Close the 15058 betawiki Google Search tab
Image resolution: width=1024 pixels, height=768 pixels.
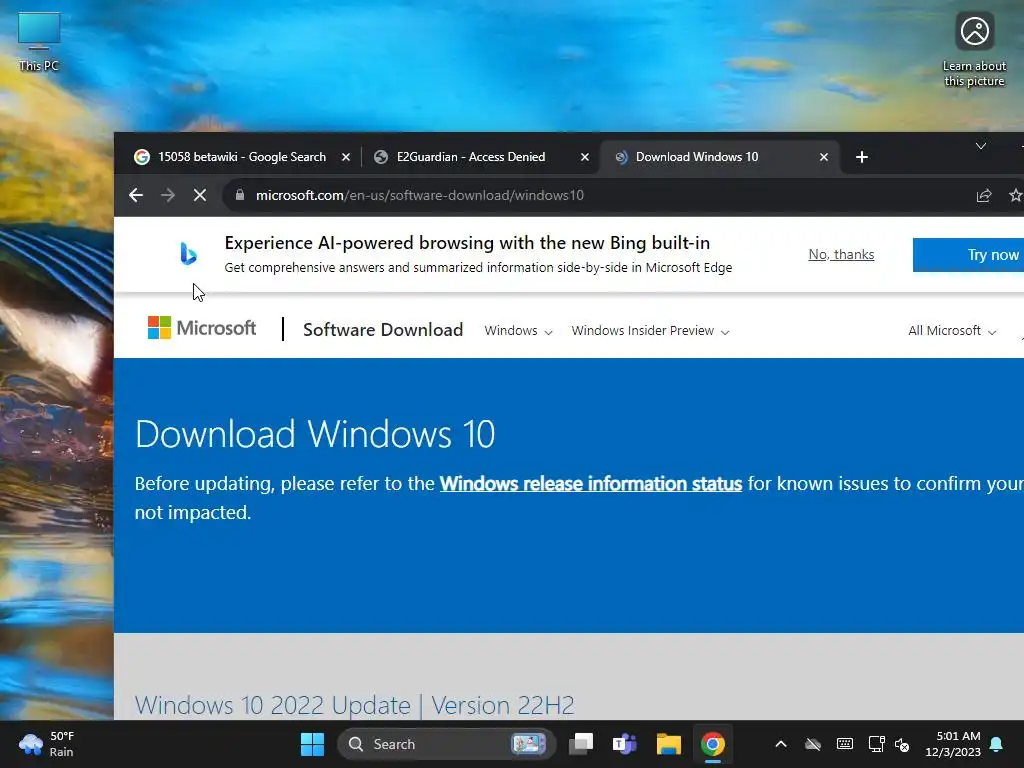click(346, 157)
